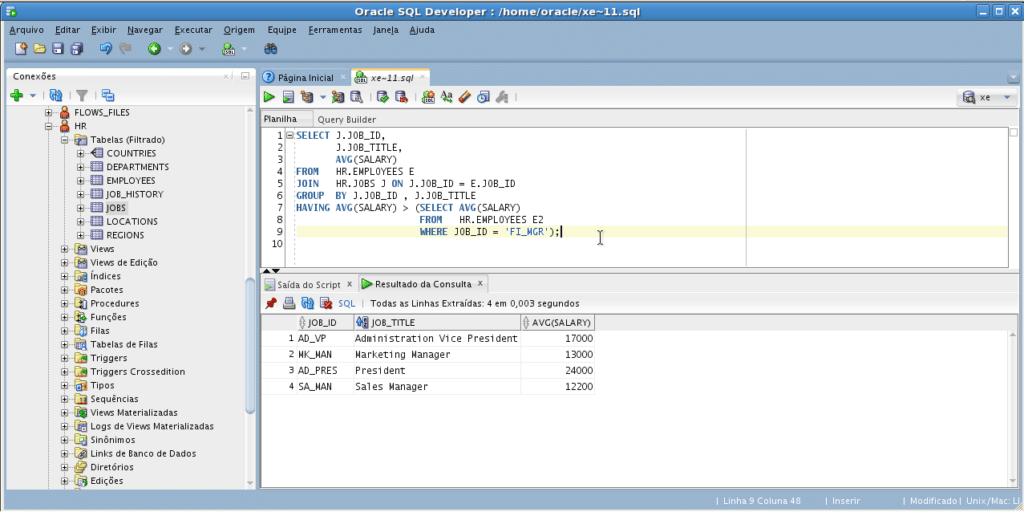Screen dimensions: 1024x512
Task: Switch to the Query Builder tab
Action: coord(347,119)
